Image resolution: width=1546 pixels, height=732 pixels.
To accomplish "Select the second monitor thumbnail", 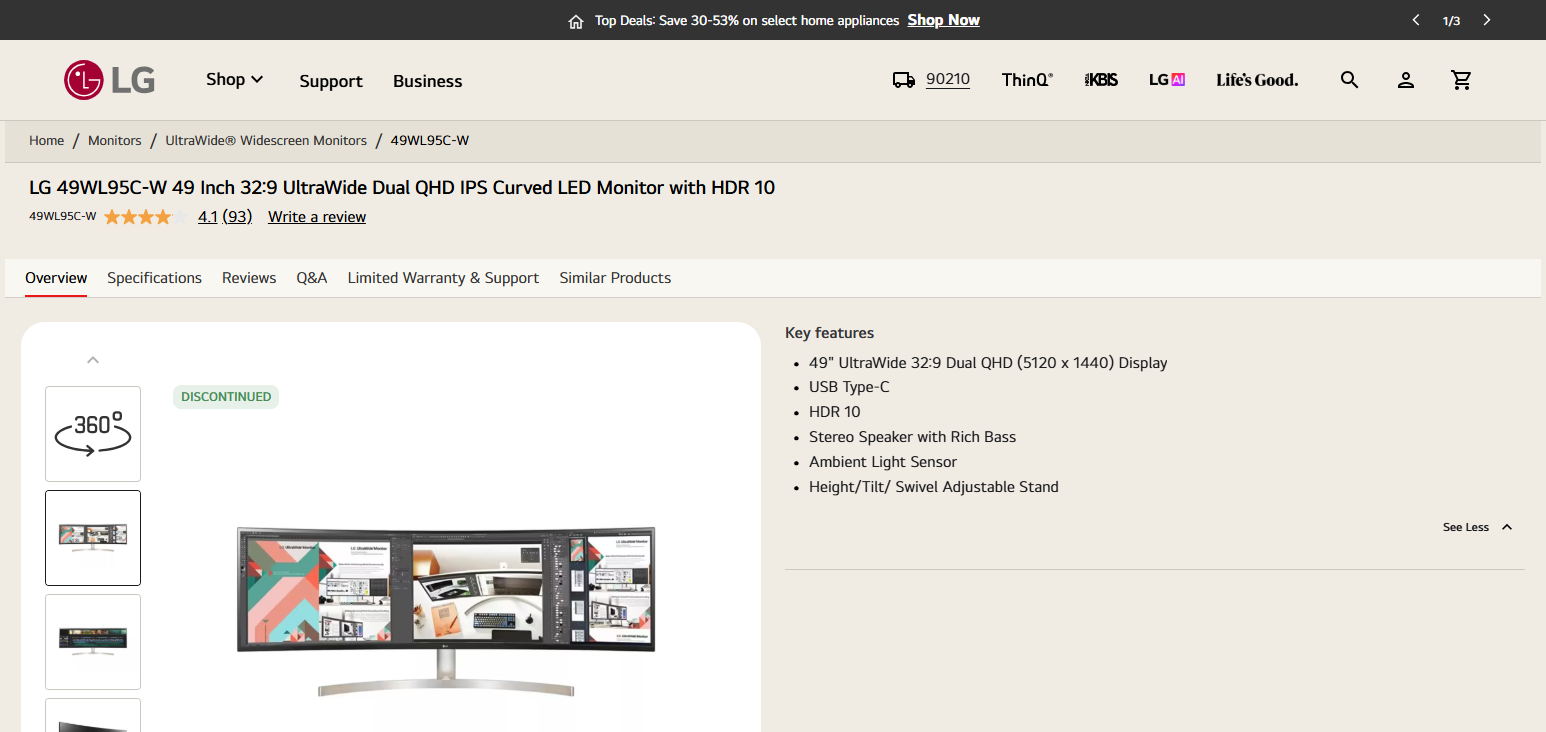I will (93, 641).
